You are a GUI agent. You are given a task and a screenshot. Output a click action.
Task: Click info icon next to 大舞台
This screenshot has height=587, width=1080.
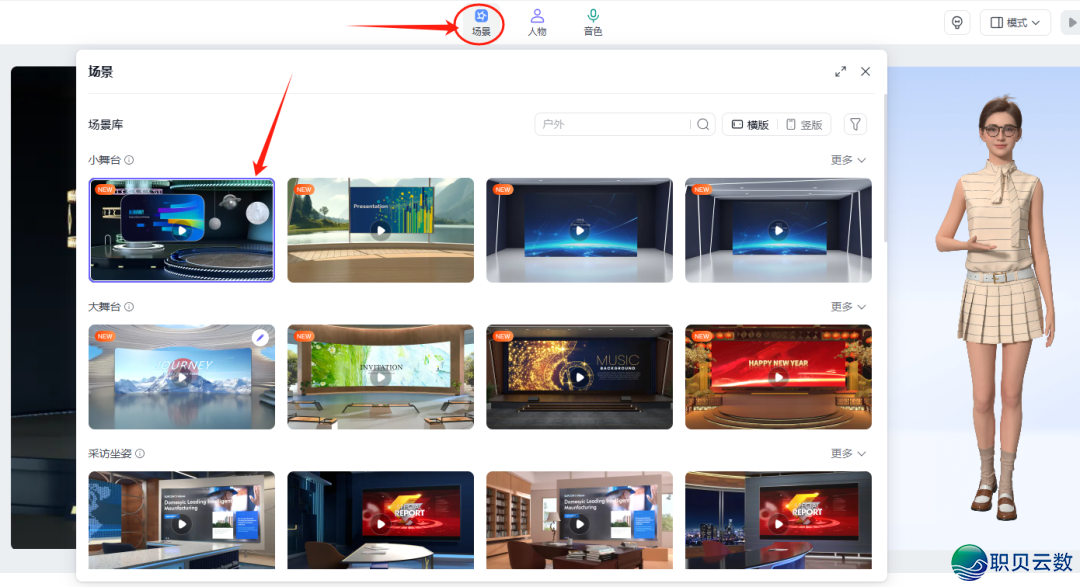(x=129, y=307)
